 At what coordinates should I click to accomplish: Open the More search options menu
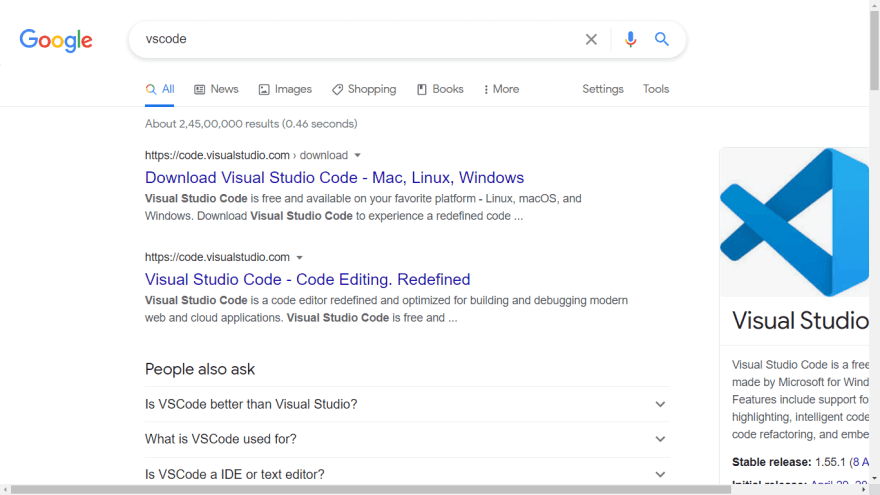(501, 89)
